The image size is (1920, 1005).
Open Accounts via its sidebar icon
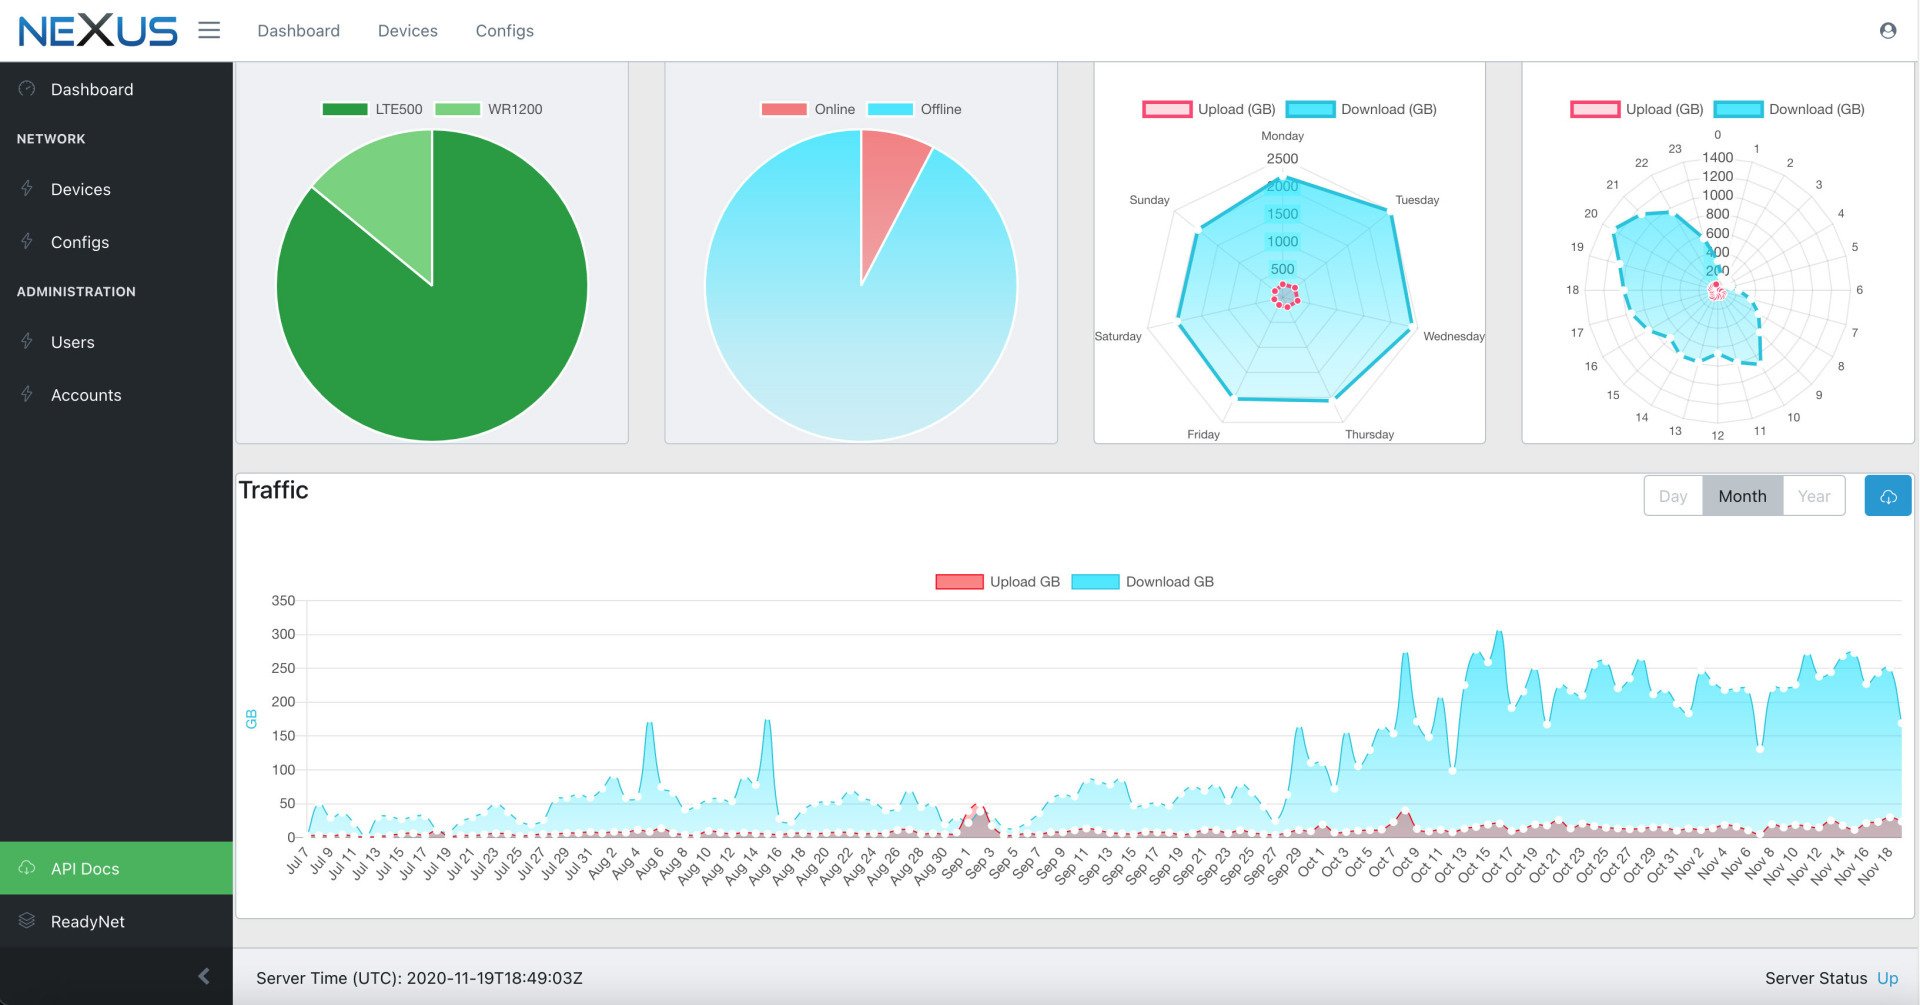[27, 394]
